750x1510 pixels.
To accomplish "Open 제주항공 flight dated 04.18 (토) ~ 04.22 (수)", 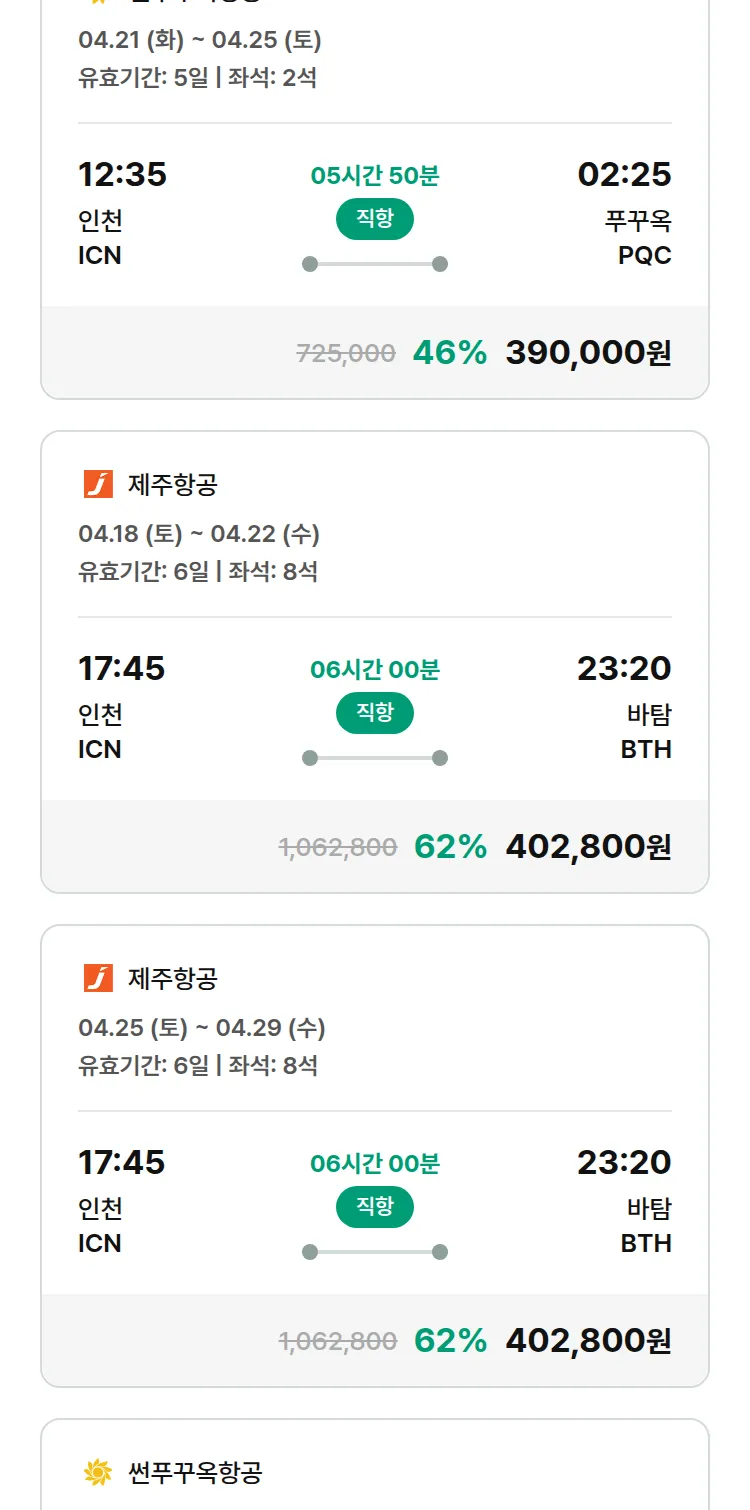I will pos(199,534).
